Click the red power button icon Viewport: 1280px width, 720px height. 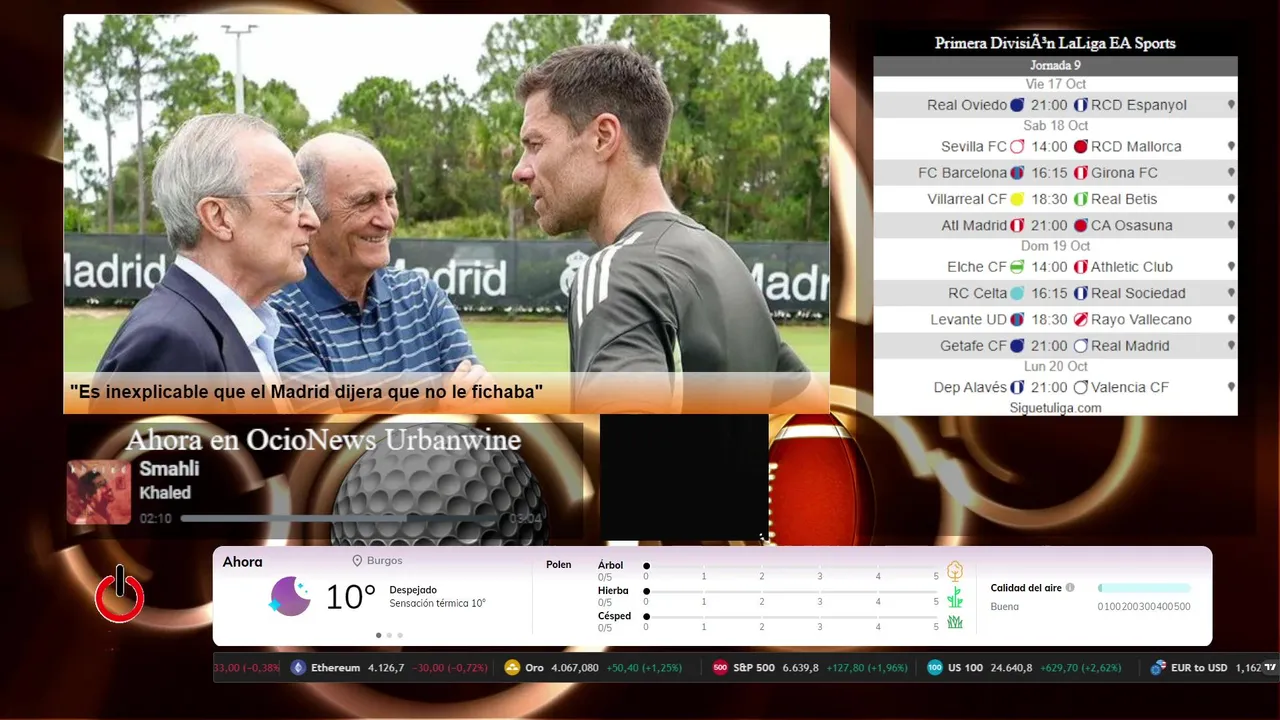click(120, 594)
